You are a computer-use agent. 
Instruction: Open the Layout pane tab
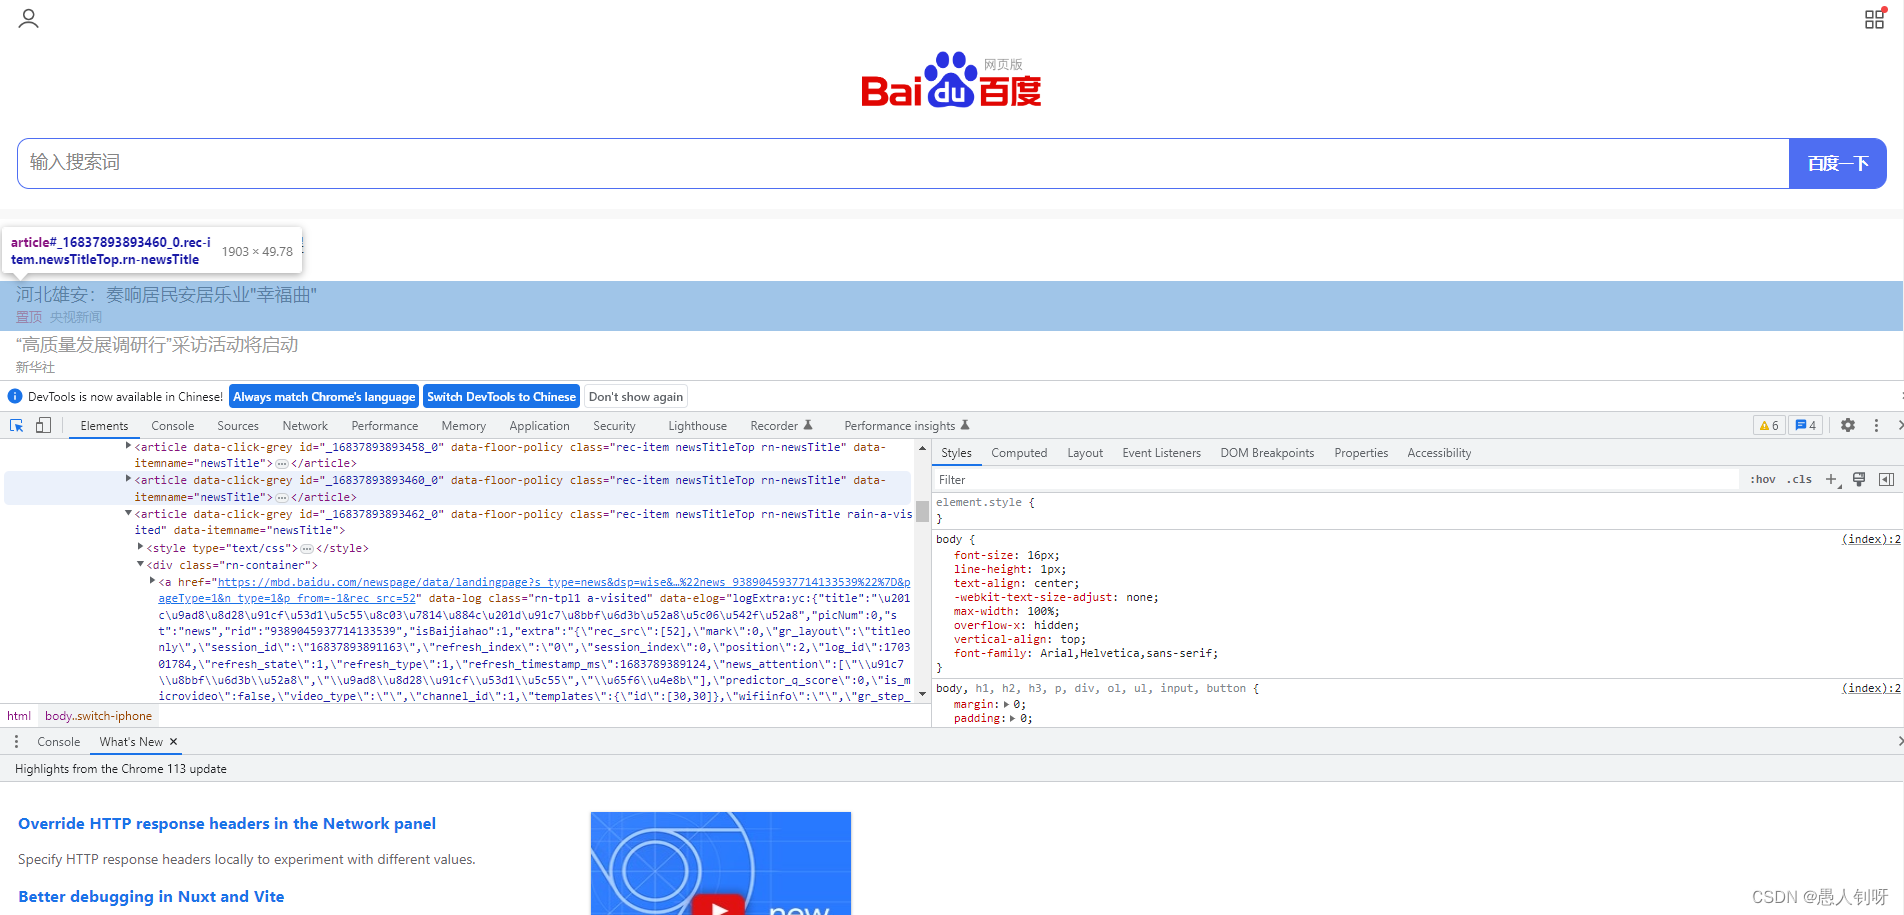click(1085, 453)
